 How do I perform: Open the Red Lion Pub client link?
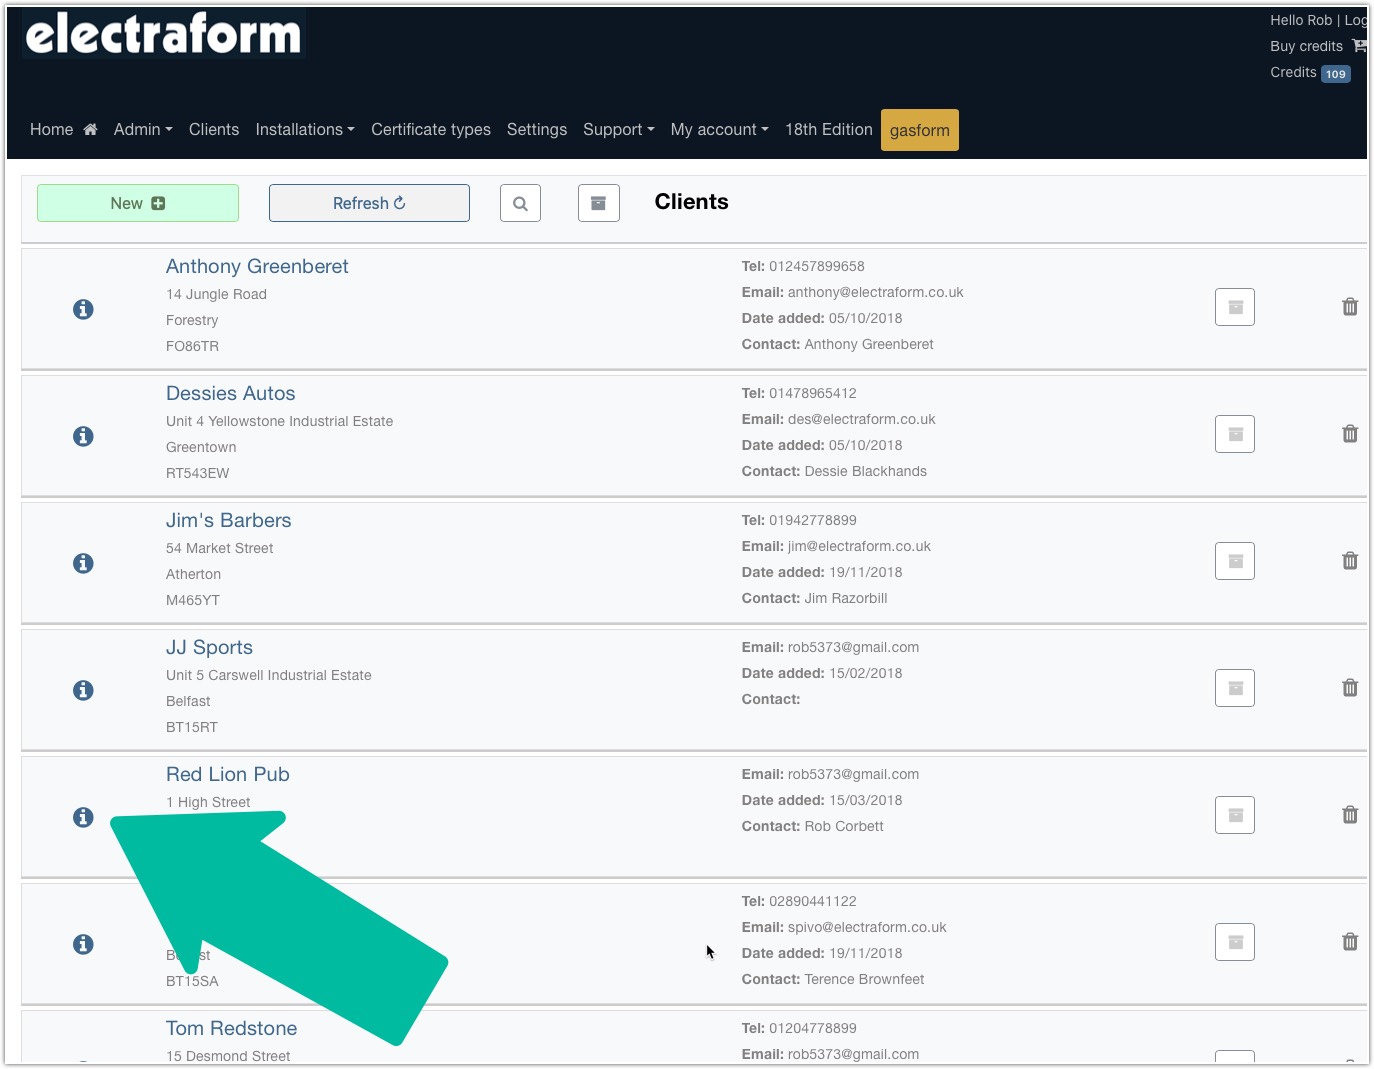pyautogui.click(x=228, y=774)
